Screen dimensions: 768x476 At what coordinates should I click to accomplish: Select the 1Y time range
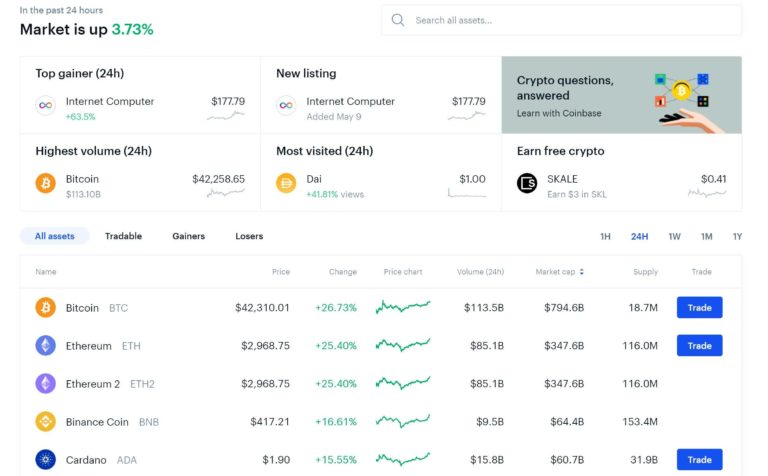pos(737,237)
